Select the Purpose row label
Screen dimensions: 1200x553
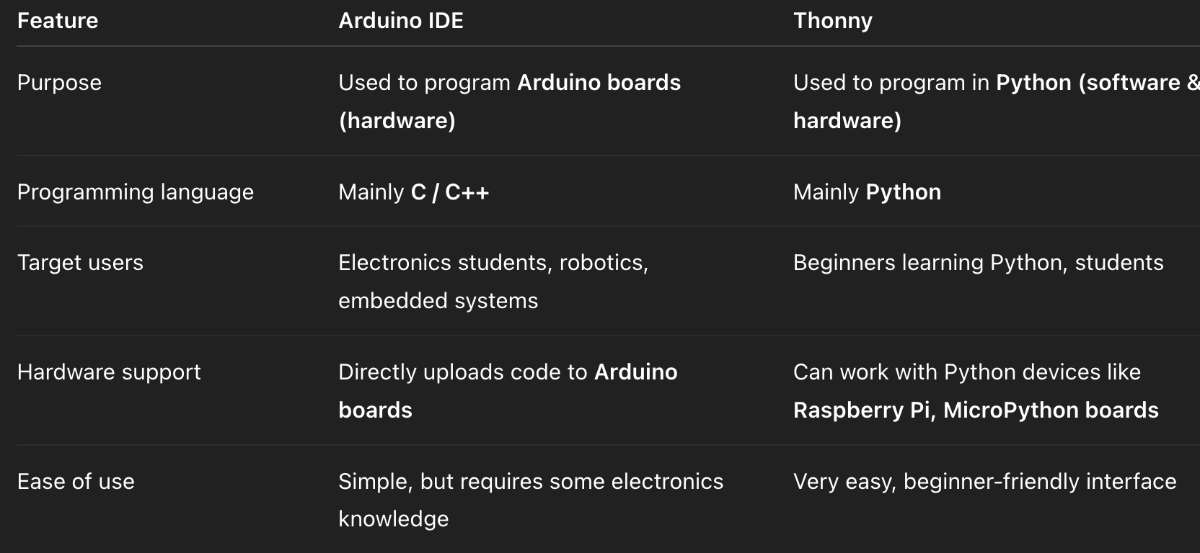pos(59,83)
